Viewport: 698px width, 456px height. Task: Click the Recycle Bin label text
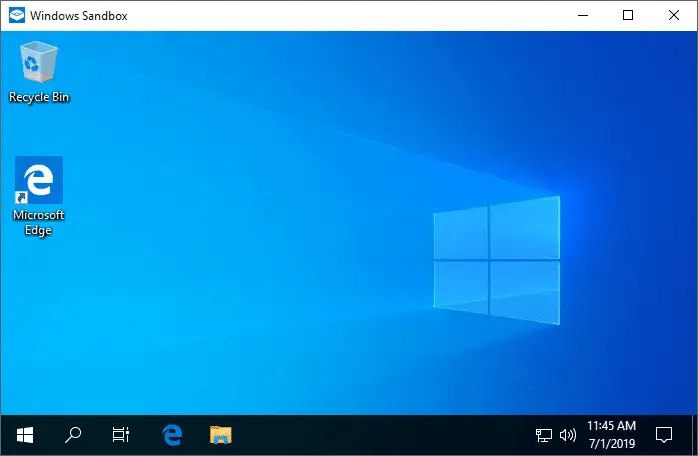pyautogui.click(x=39, y=97)
